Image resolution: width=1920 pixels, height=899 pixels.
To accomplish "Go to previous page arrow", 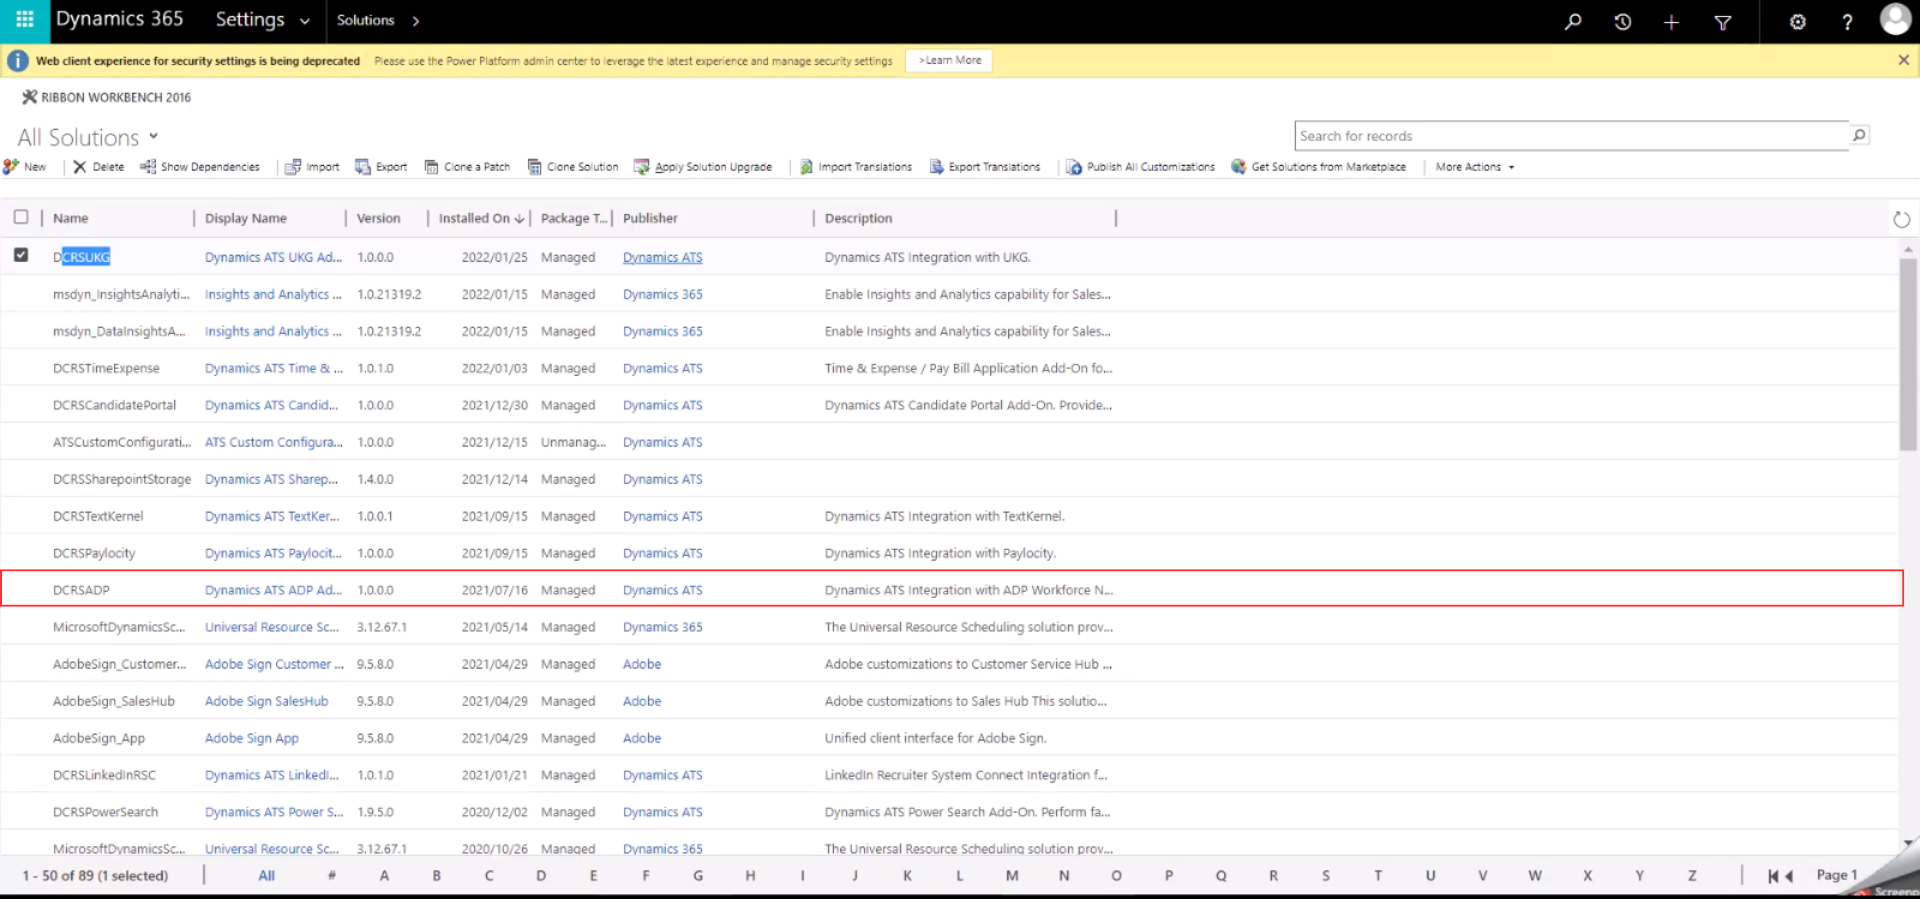I will (1789, 876).
